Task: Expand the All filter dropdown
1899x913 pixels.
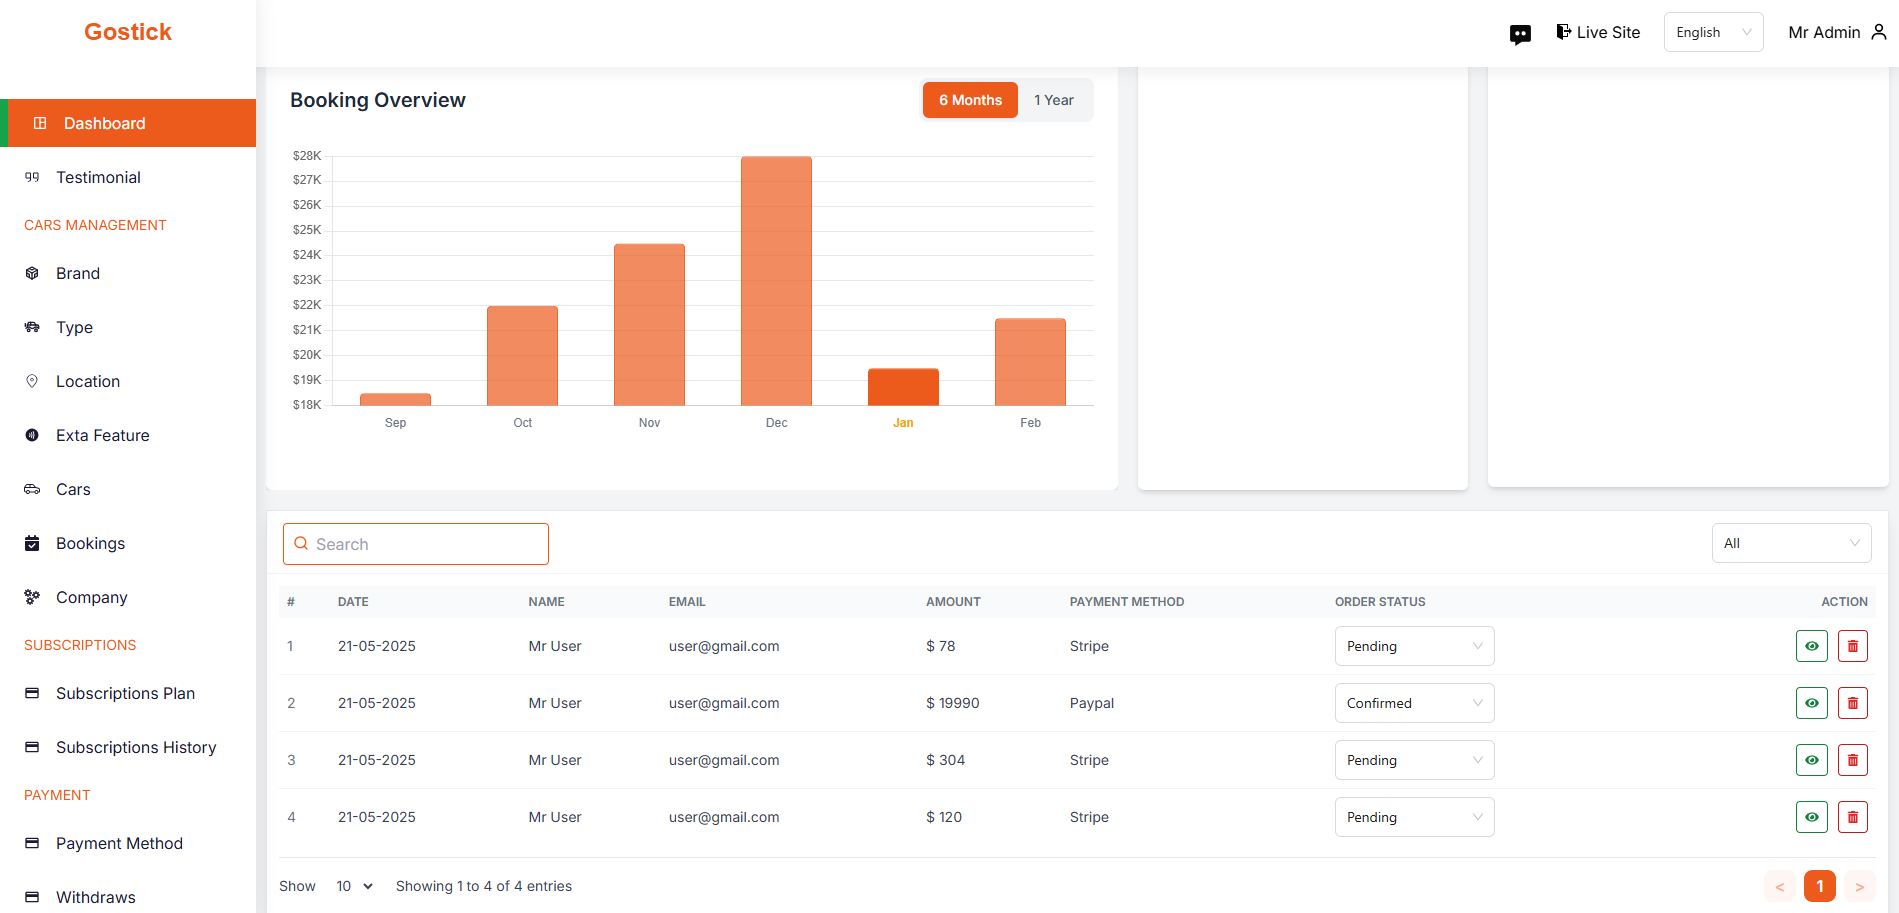Action: [x=1790, y=543]
